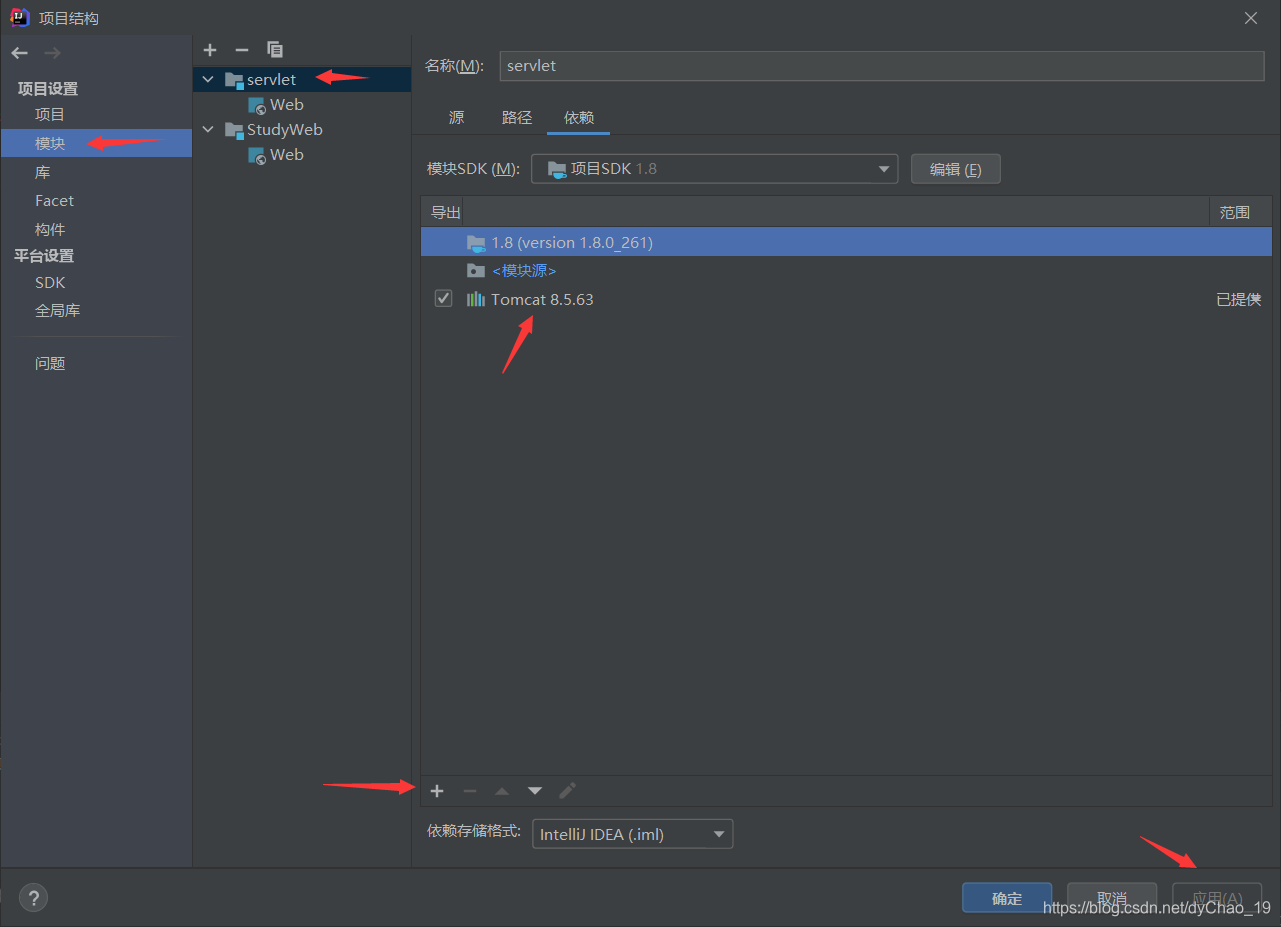Viewport: 1281px width, 927px height.
Task: Select StudyWeb module in tree
Action: pyautogui.click(x=302, y=129)
